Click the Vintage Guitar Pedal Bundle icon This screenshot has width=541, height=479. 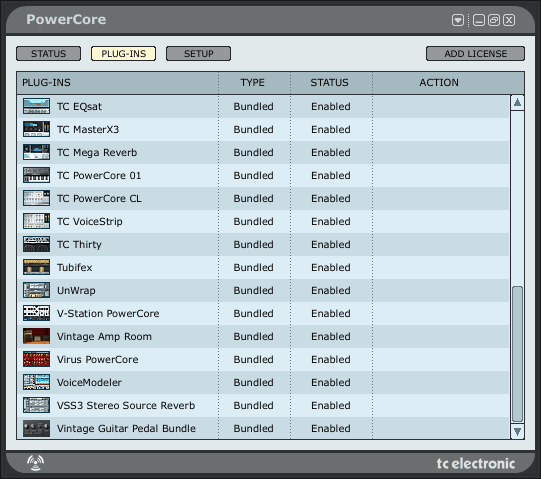(36, 428)
